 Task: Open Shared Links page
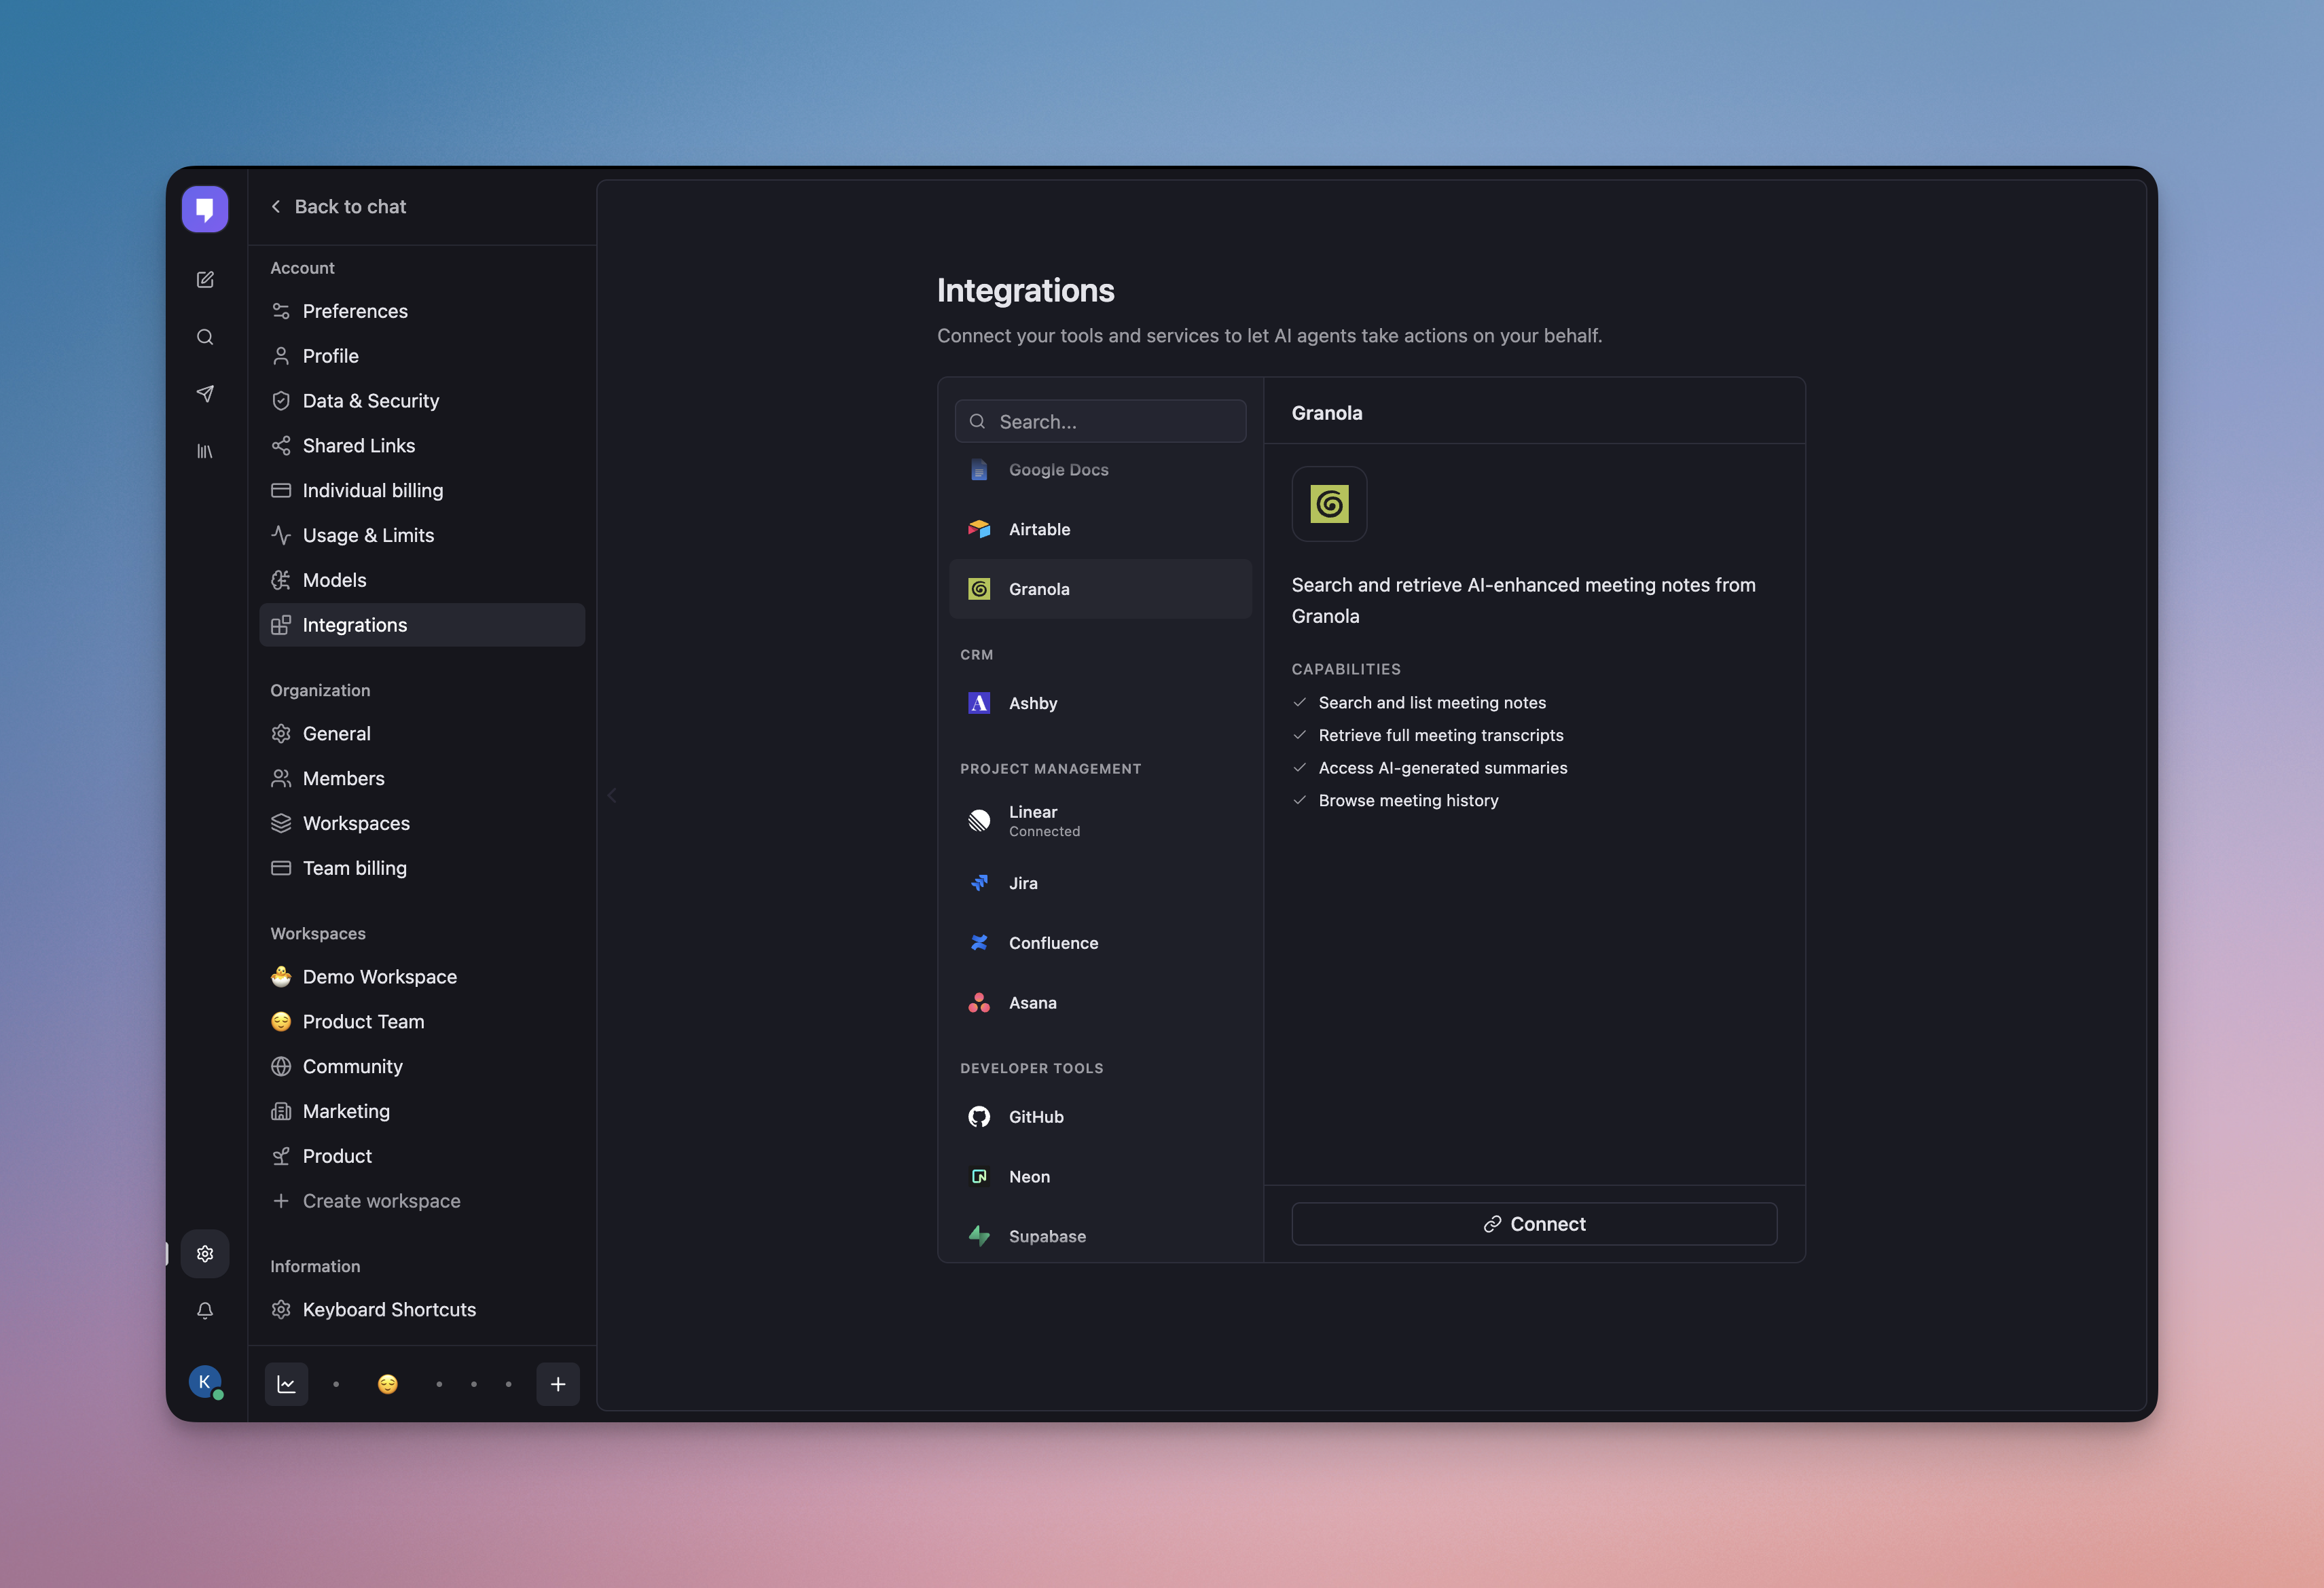coord(422,446)
